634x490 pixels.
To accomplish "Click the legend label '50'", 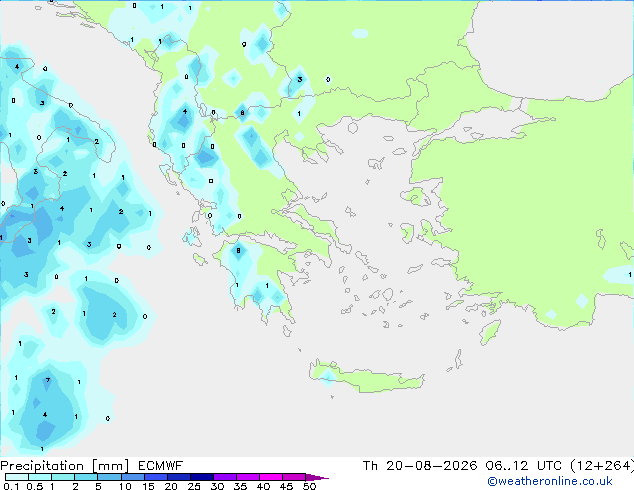I will tap(309, 486).
